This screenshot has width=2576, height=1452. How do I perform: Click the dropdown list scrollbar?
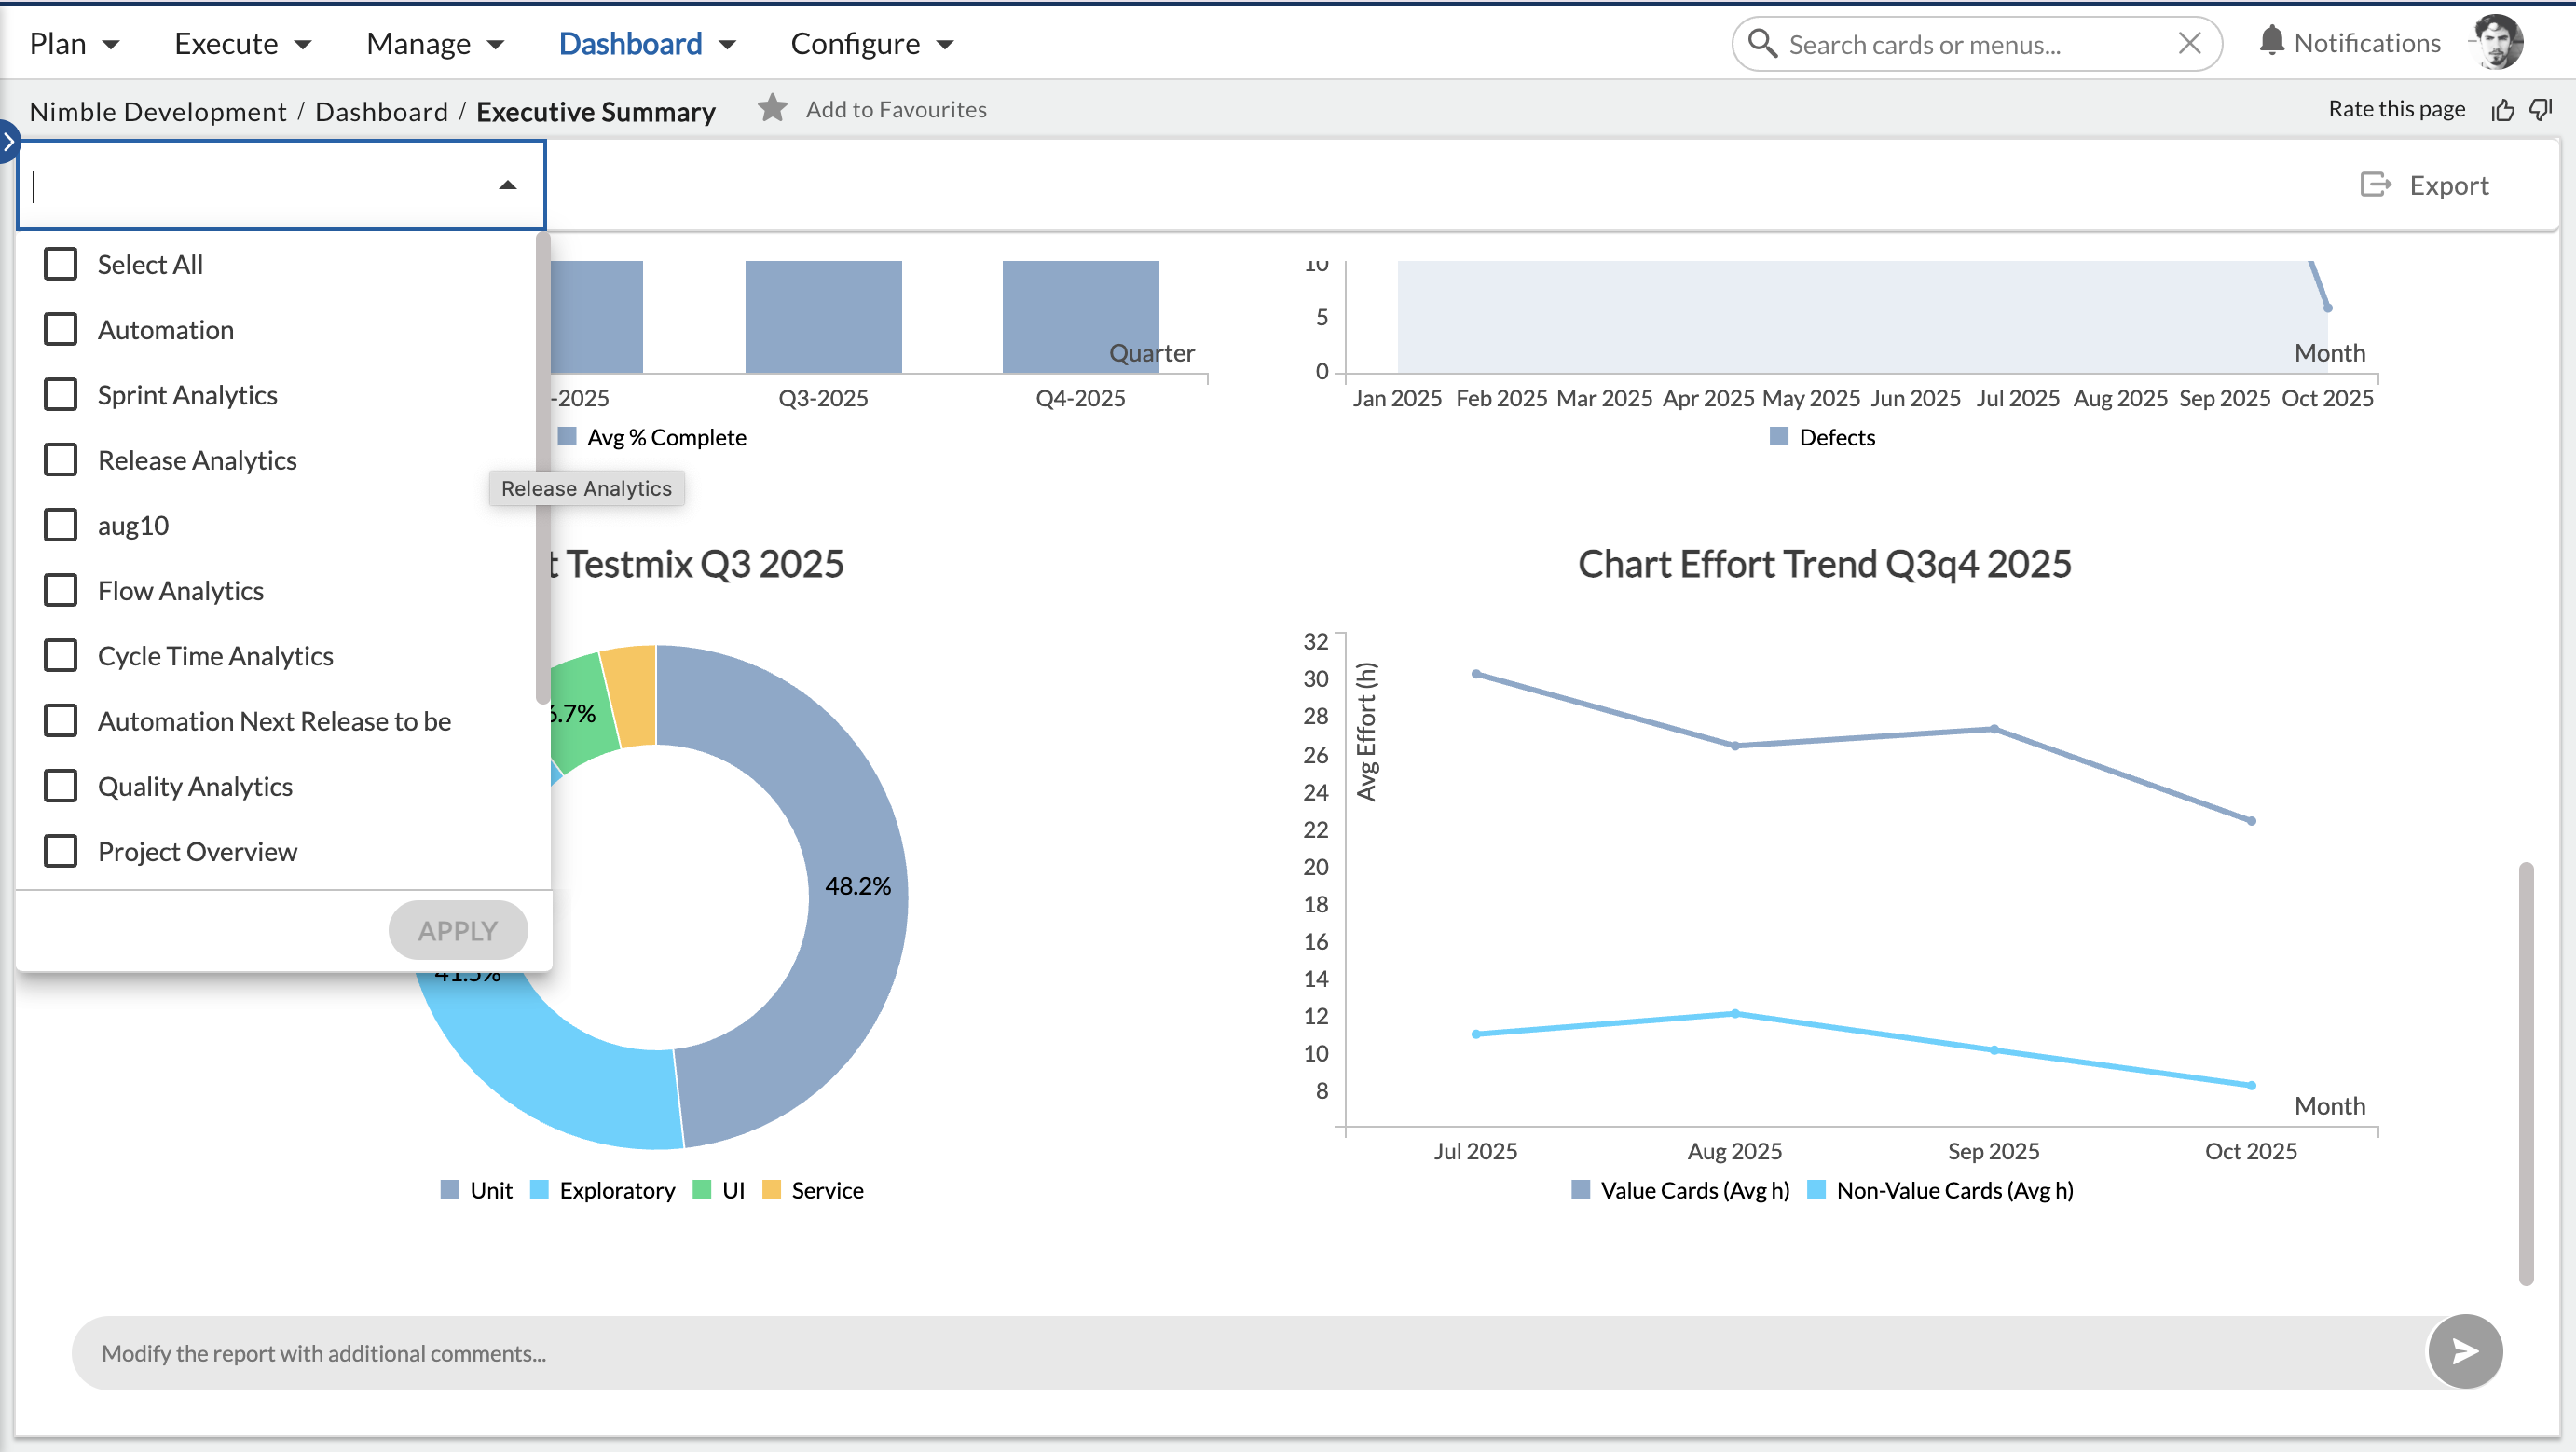(543, 468)
